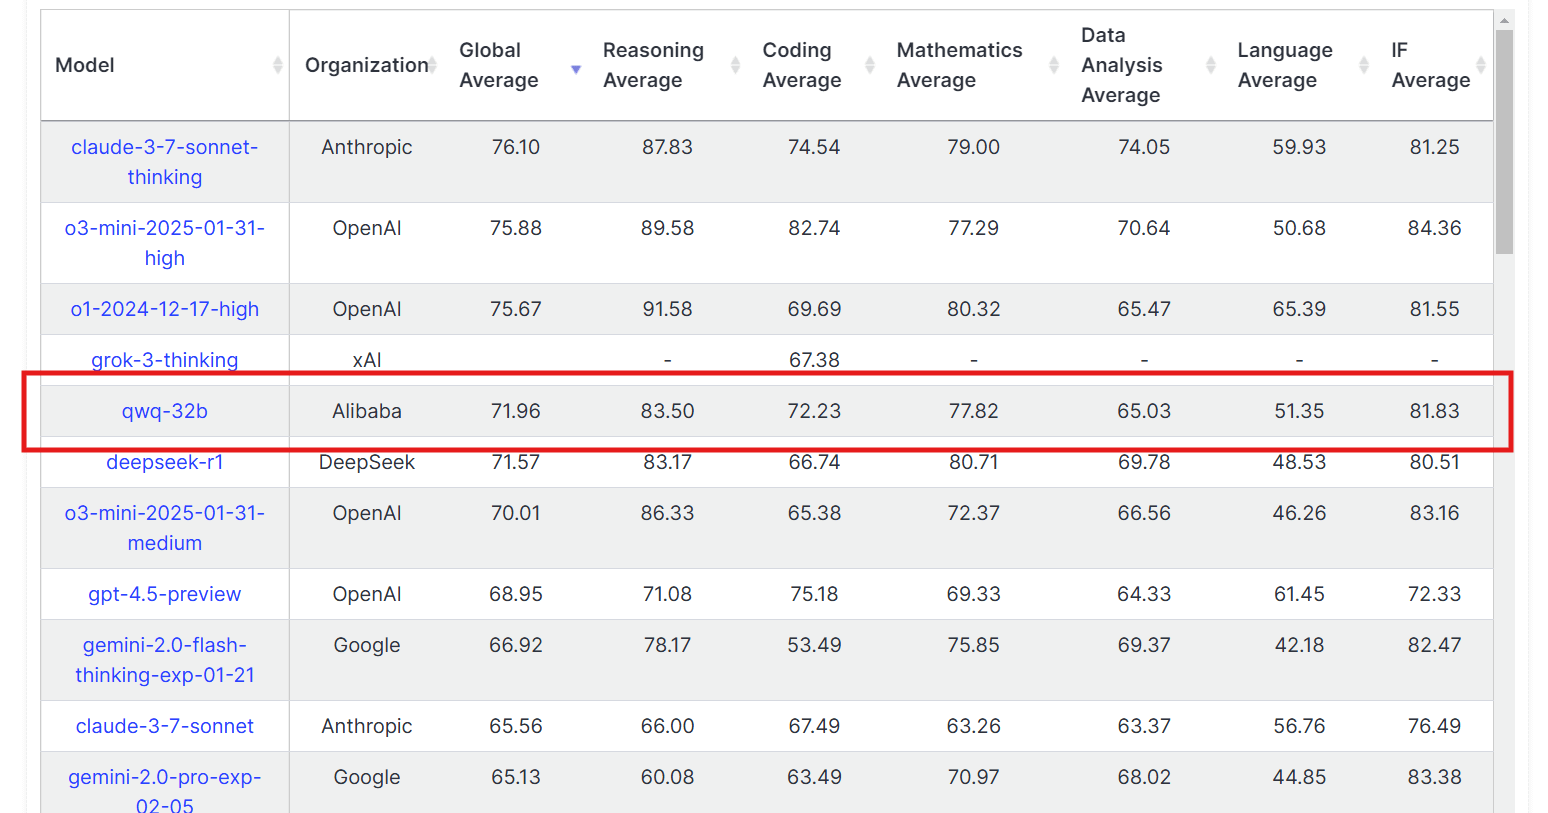Sort by Organization column arrows
Image resolution: width=1548 pixels, height=813 pixels.
coord(433,65)
